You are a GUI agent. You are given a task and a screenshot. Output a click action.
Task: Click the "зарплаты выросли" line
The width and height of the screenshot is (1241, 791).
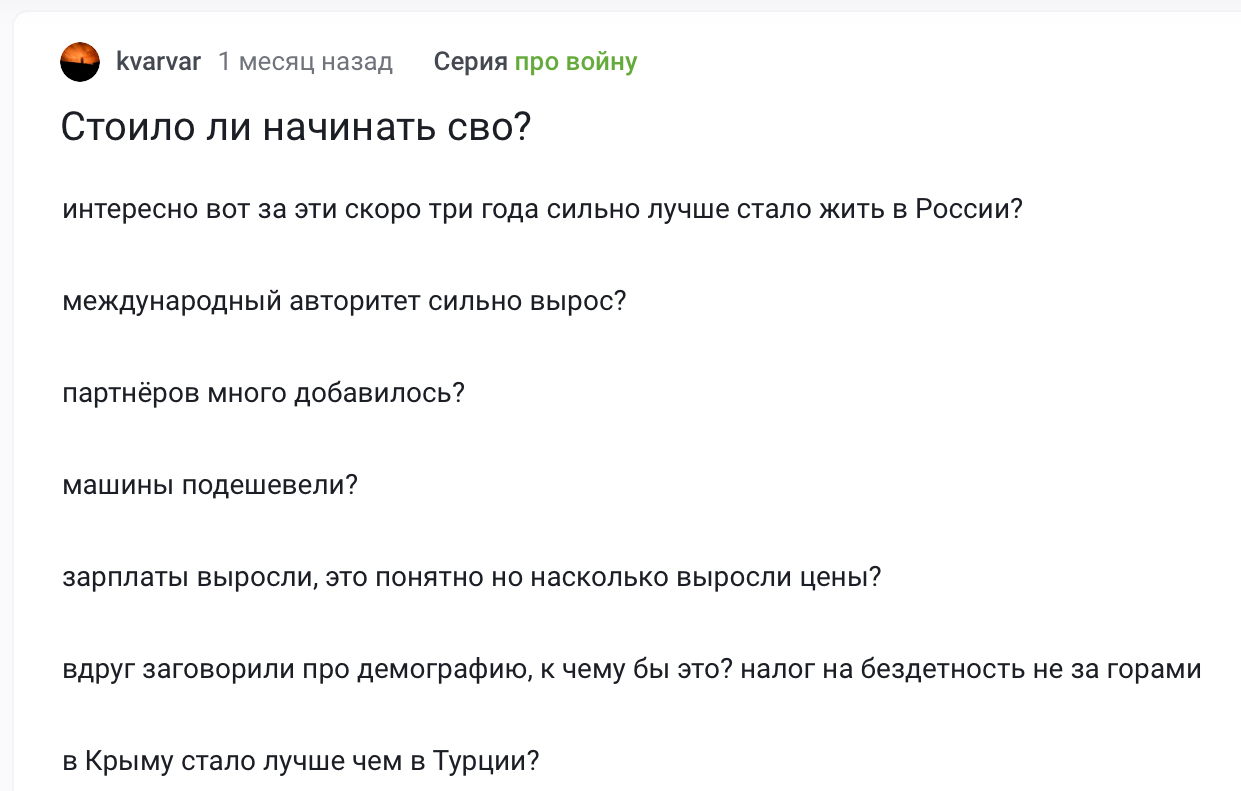(x=471, y=577)
